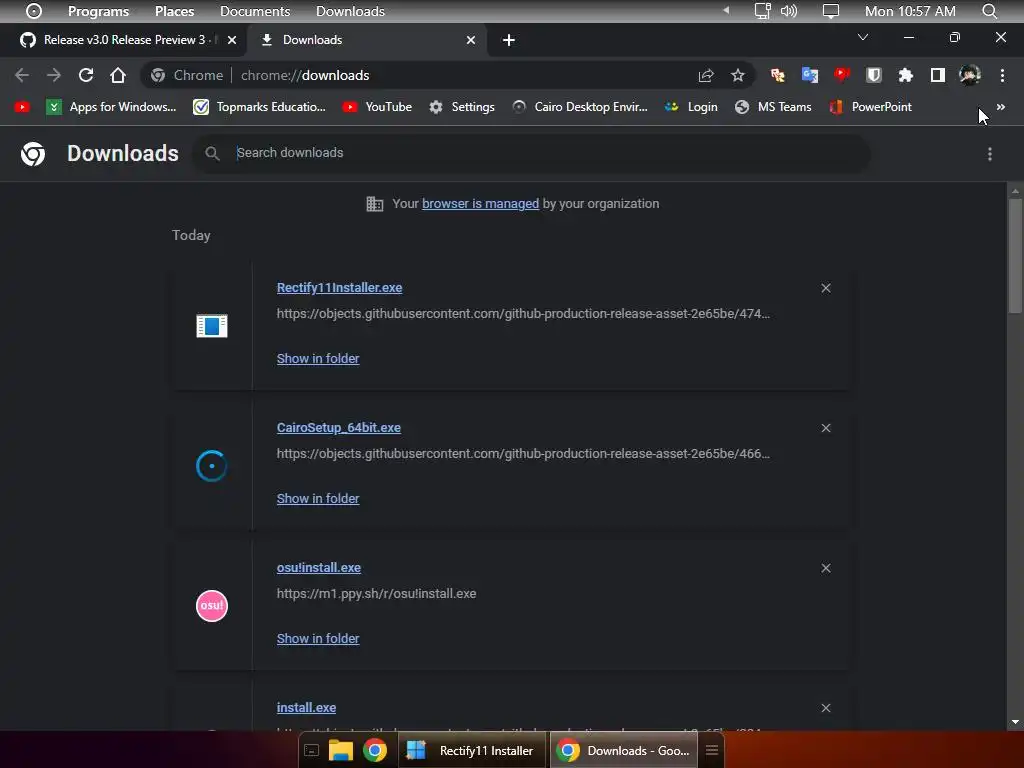Go forward with the forward arrow
Screen dimensions: 1024x768
54,75
